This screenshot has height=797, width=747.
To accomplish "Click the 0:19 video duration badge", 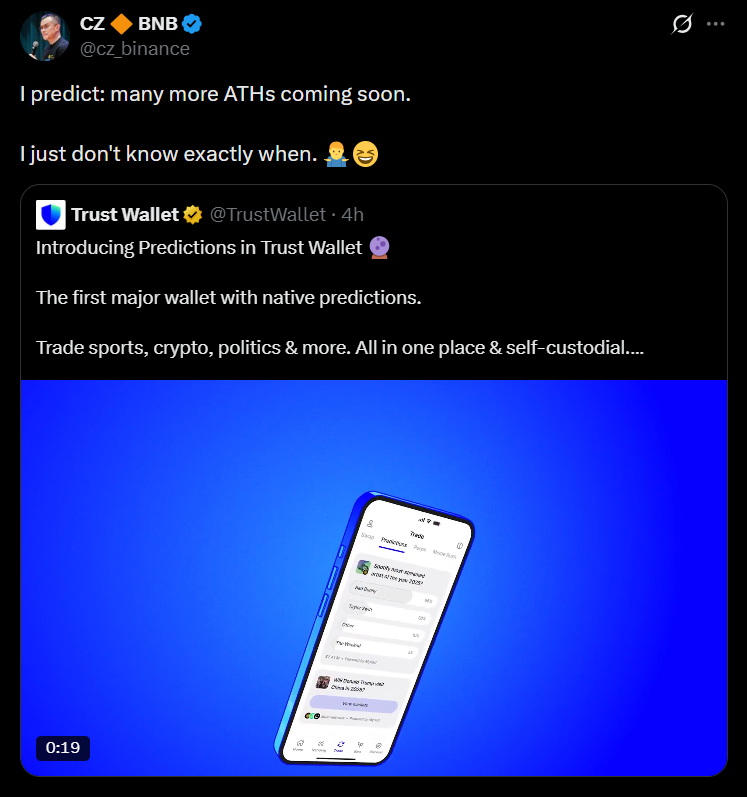I will [63, 748].
